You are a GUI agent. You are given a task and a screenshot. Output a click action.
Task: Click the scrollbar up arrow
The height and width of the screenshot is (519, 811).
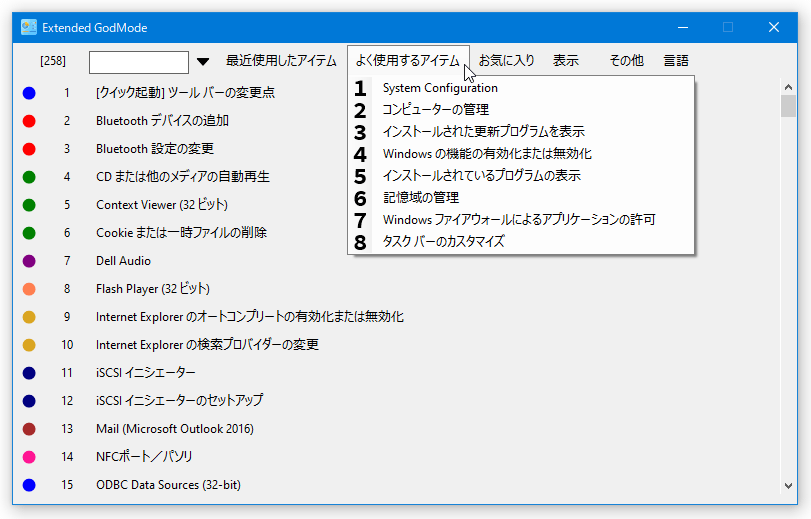click(x=788, y=87)
